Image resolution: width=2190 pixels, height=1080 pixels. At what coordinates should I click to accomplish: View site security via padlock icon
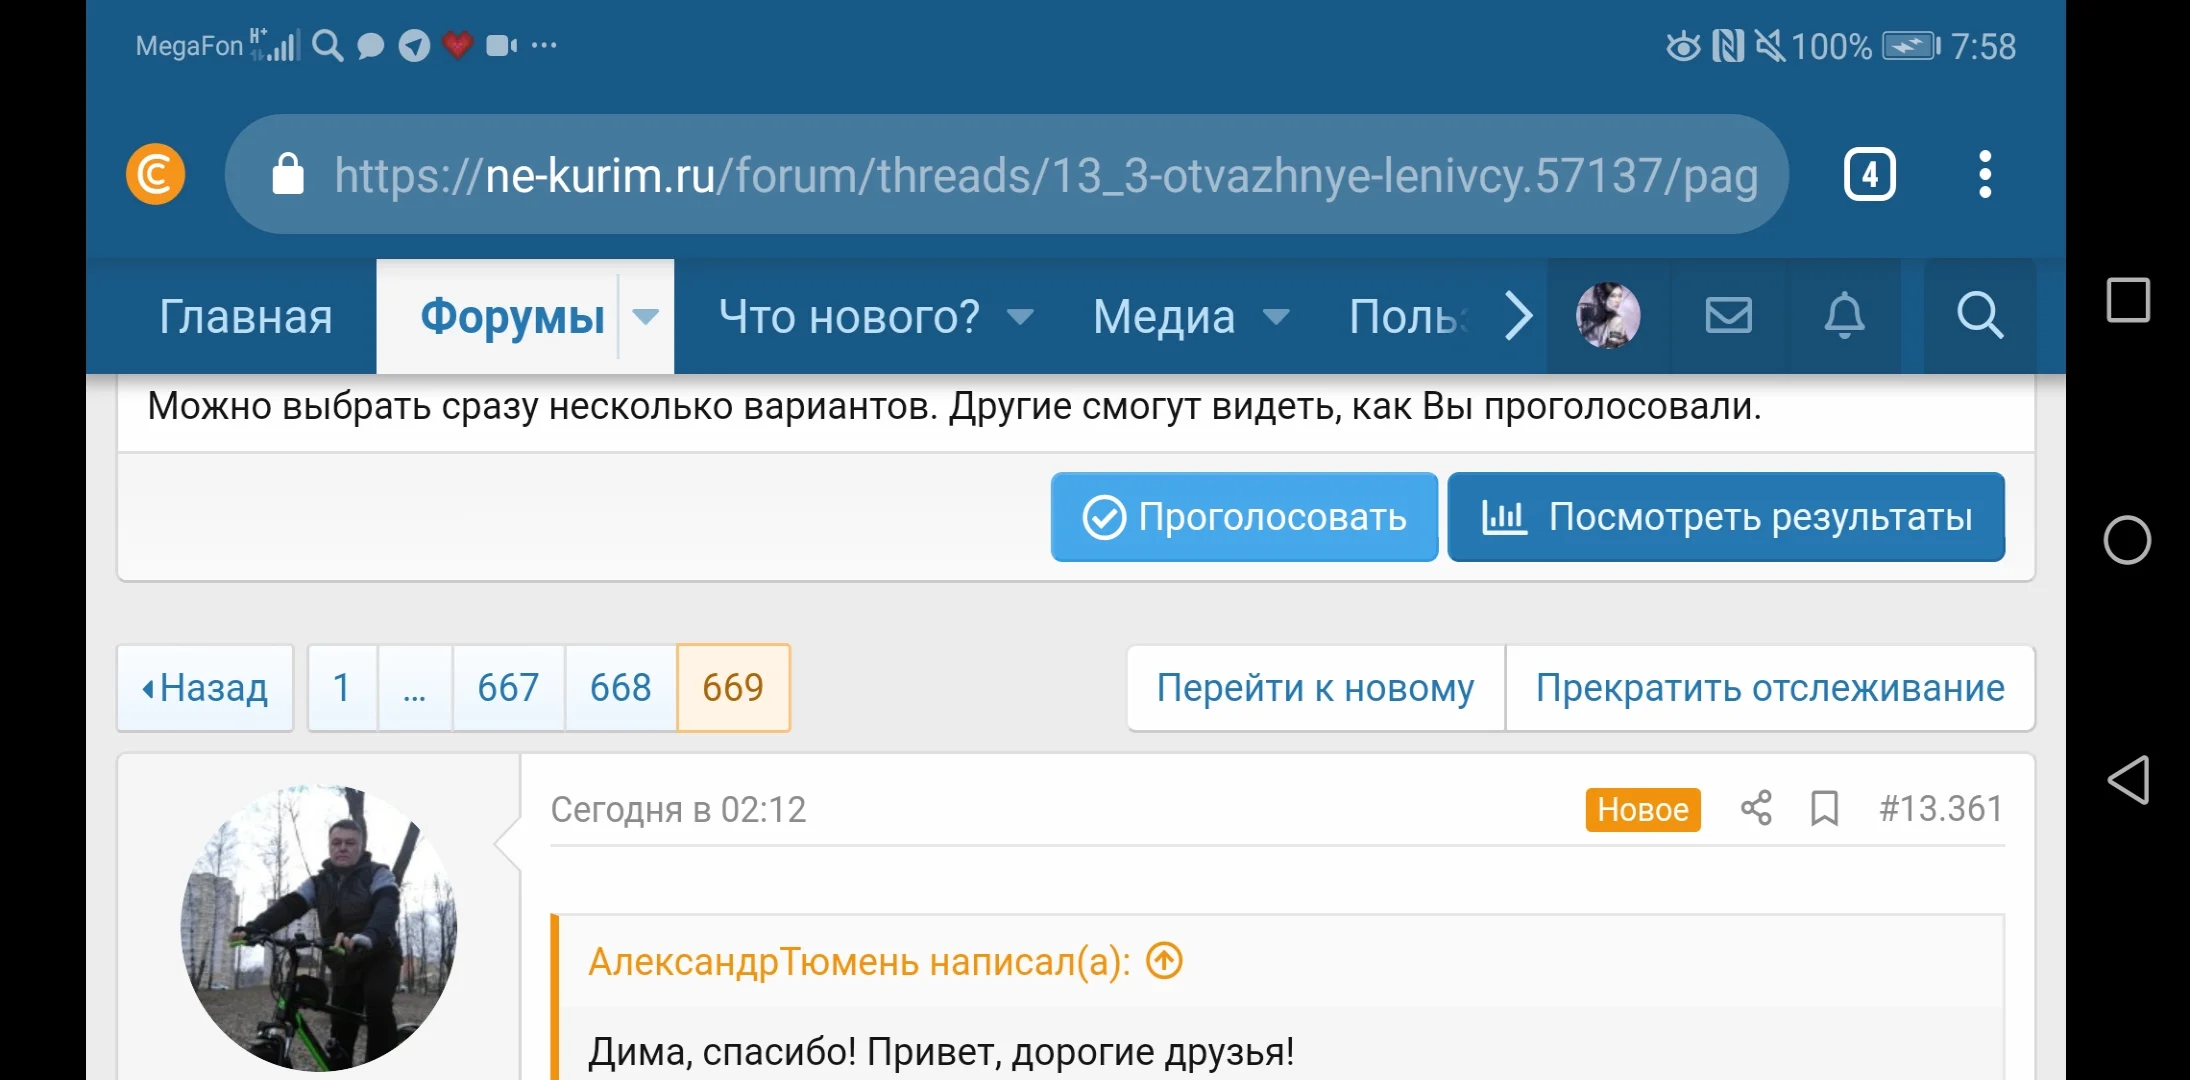coord(289,172)
